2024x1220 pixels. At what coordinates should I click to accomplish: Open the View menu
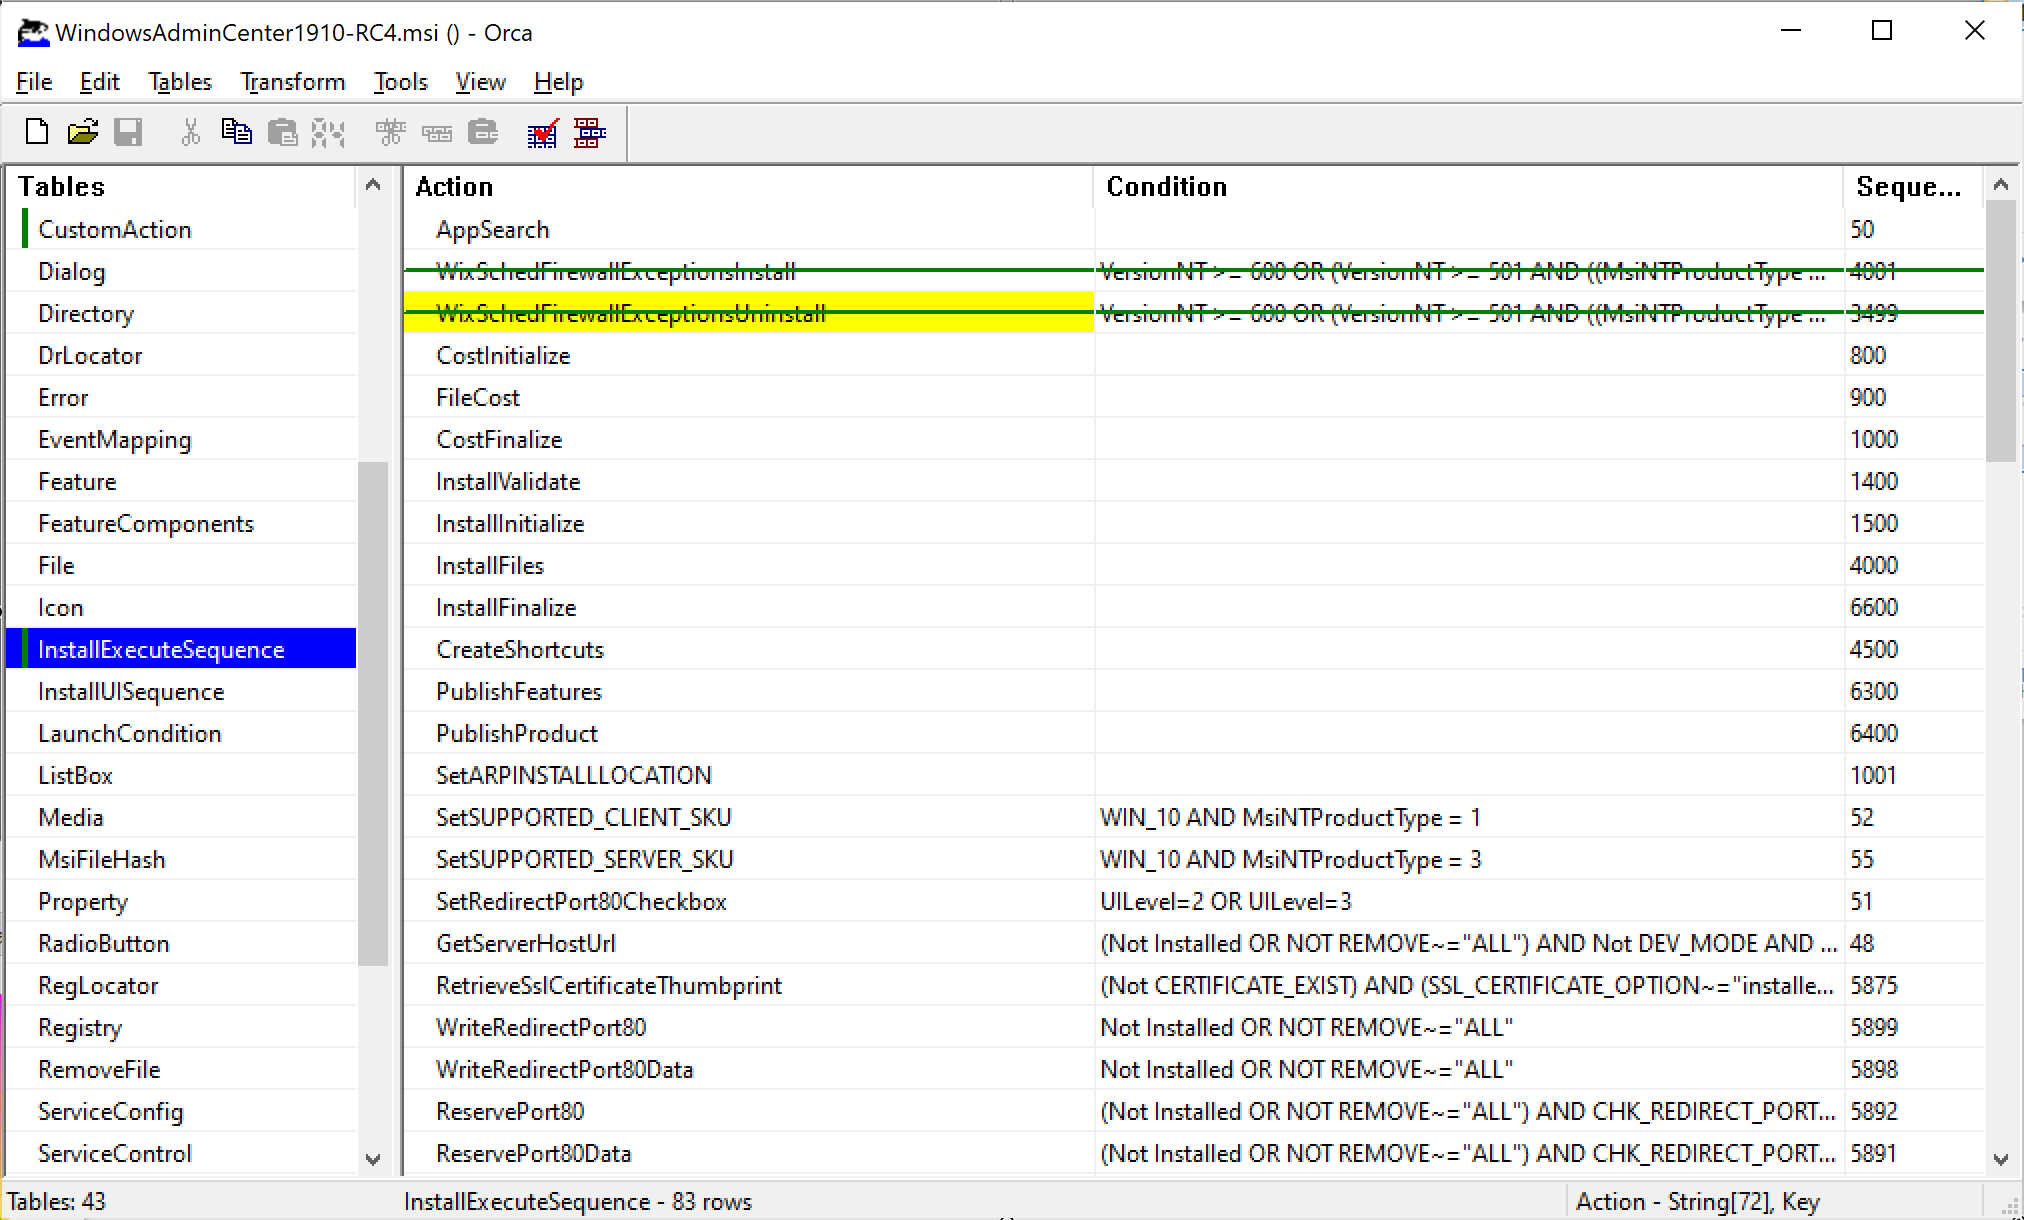[480, 82]
